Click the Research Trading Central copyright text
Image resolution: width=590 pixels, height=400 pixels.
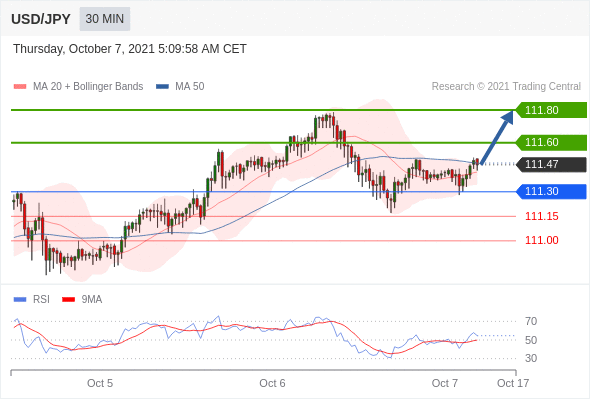(506, 87)
